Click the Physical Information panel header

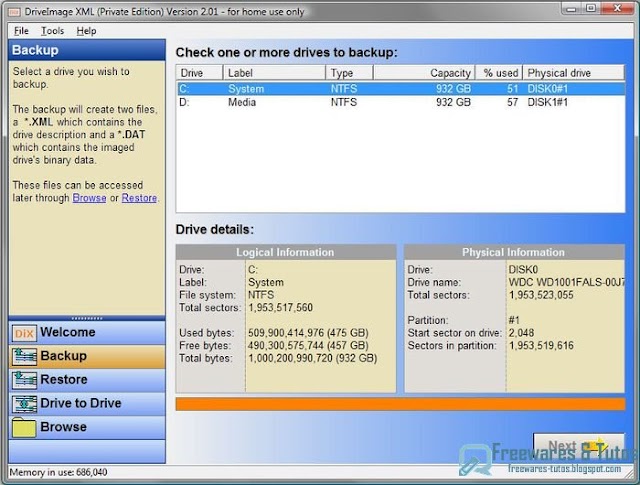[514, 252]
